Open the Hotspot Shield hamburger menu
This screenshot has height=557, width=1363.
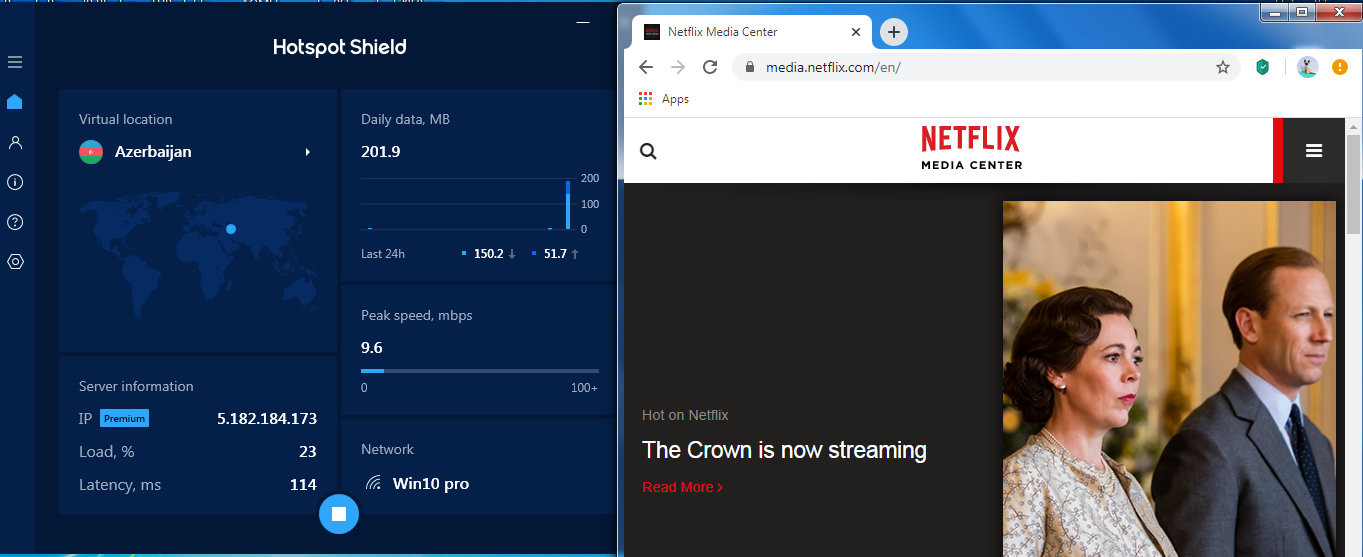[15, 62]
